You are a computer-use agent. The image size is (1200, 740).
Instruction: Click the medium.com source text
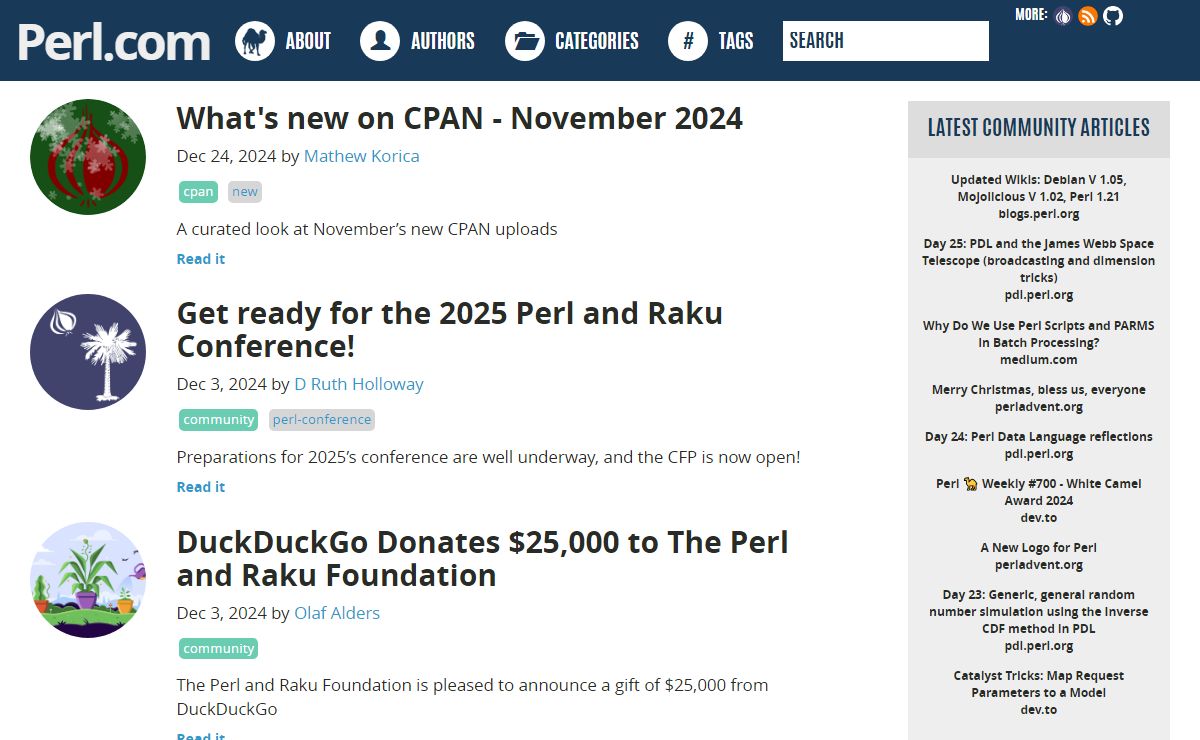tap(1039, 360)
